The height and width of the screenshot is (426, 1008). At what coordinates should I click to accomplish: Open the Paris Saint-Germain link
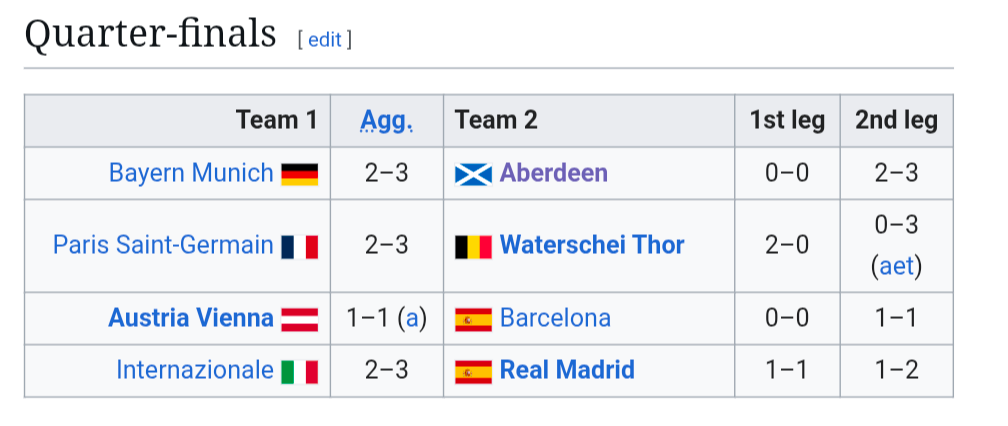(163, 245)
